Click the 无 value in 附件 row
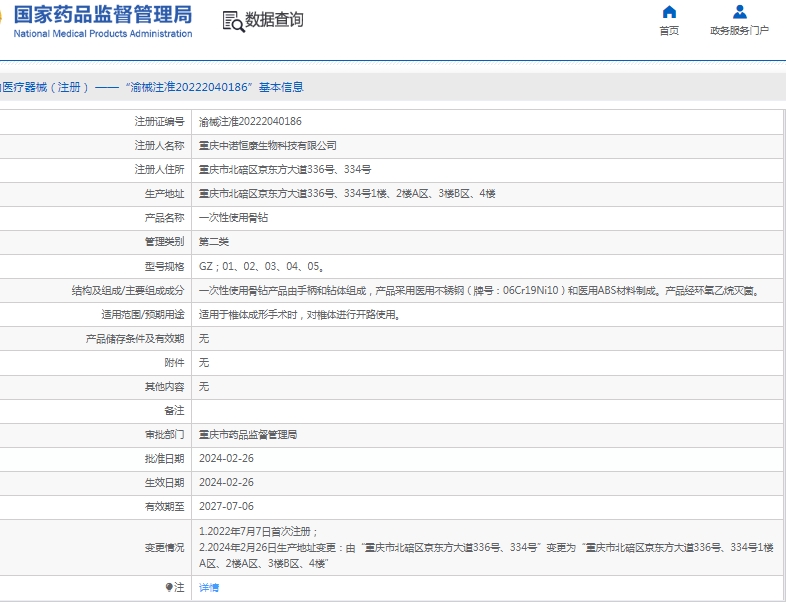Image resolution: width=786 pixels, height=610 pixels. point(204,362)
